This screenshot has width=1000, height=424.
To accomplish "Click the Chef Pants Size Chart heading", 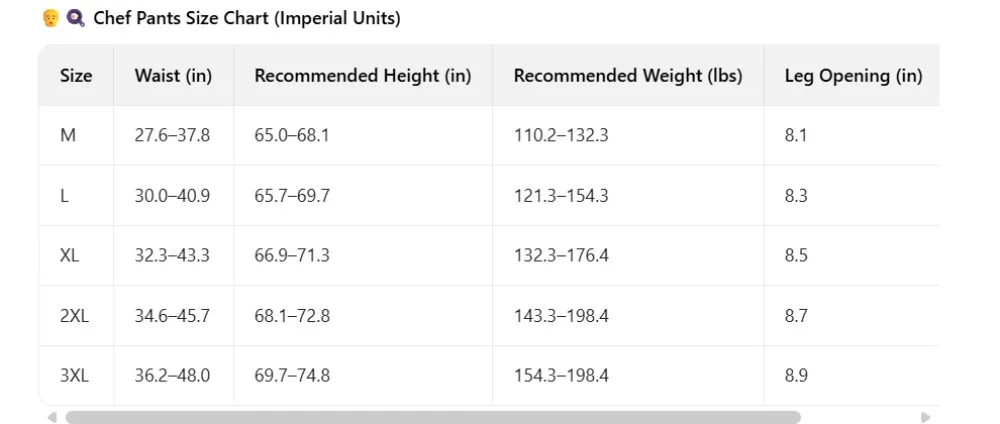I will pos(246,19).
